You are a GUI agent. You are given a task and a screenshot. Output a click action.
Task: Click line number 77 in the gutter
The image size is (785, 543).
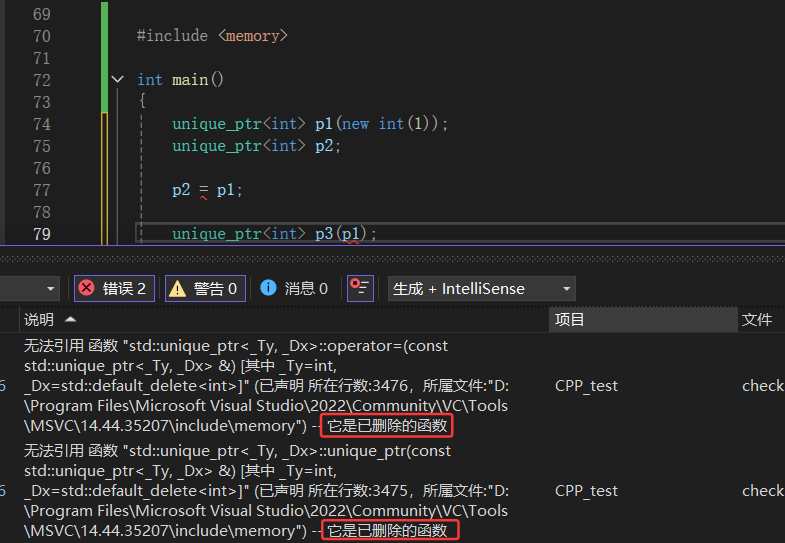pos(42,190)
